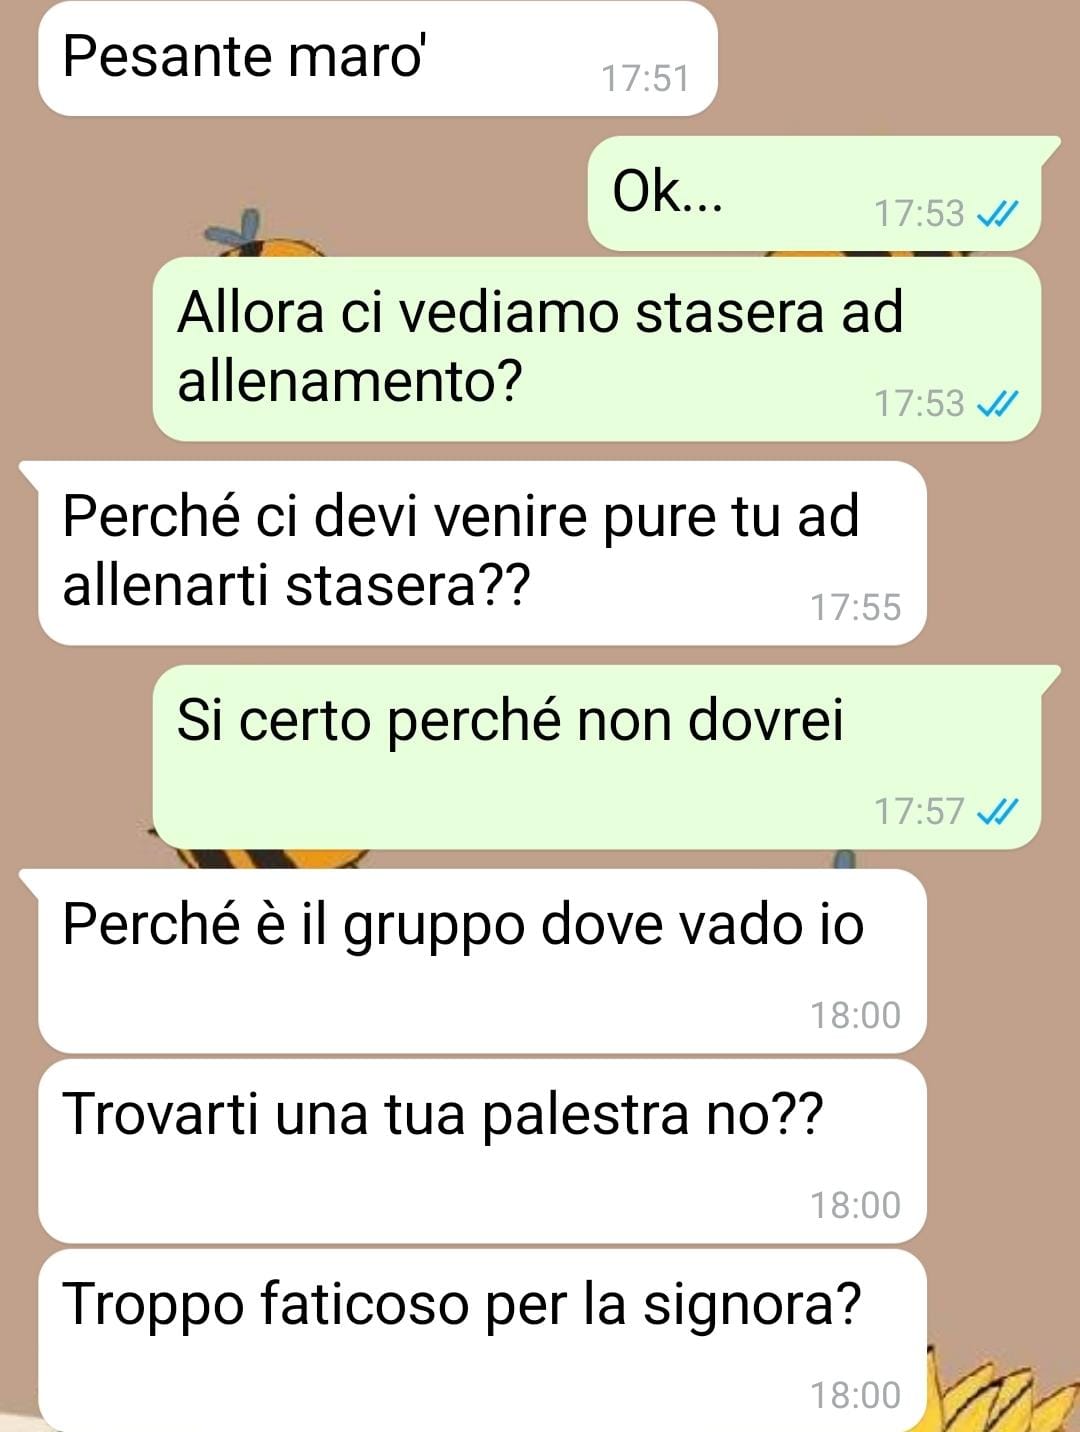Click the 17:51 timestamp

coord(645,78)
